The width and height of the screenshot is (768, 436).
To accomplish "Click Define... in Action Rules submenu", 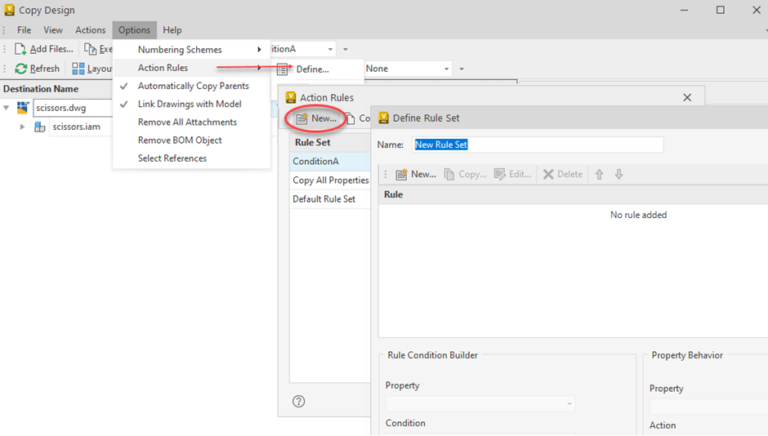I will [312, 69].
